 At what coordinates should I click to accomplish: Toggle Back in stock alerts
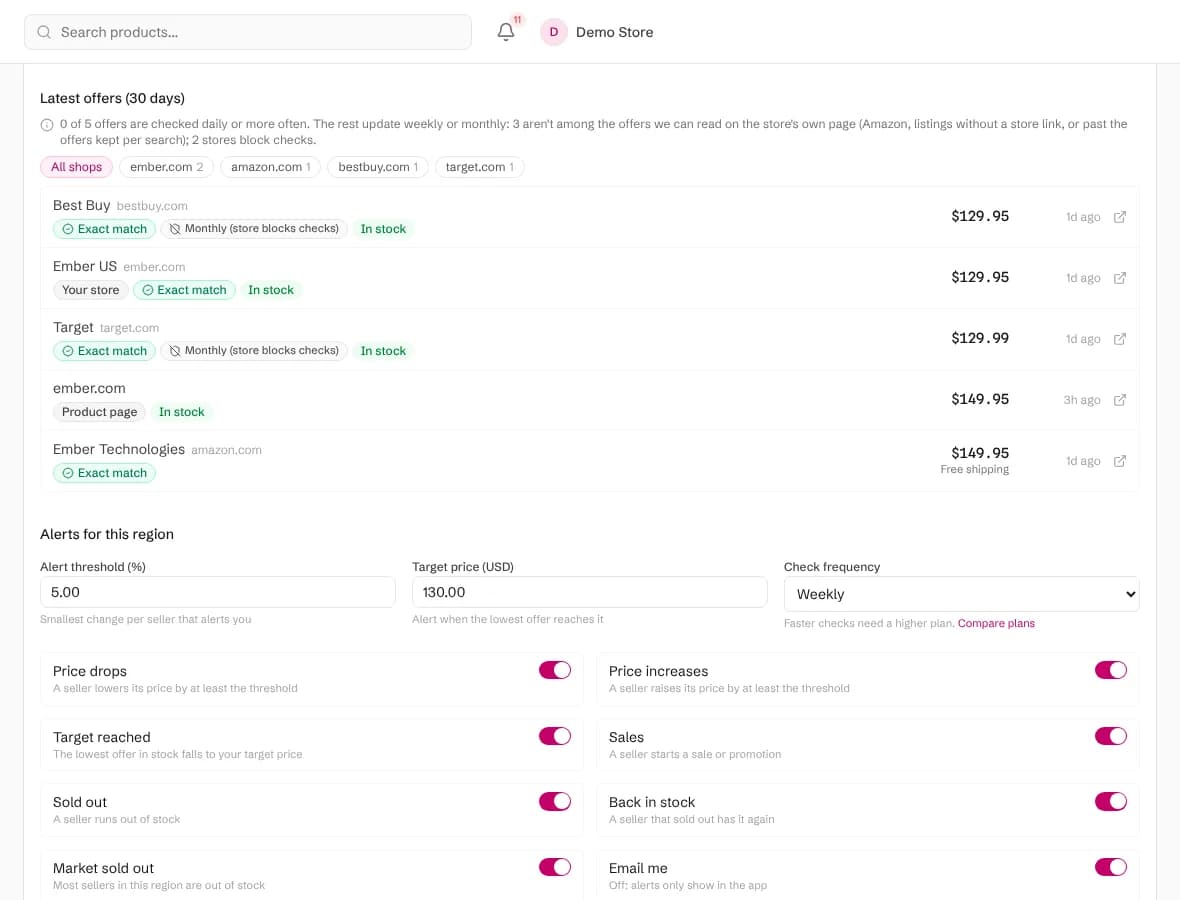coord(1111,801)
